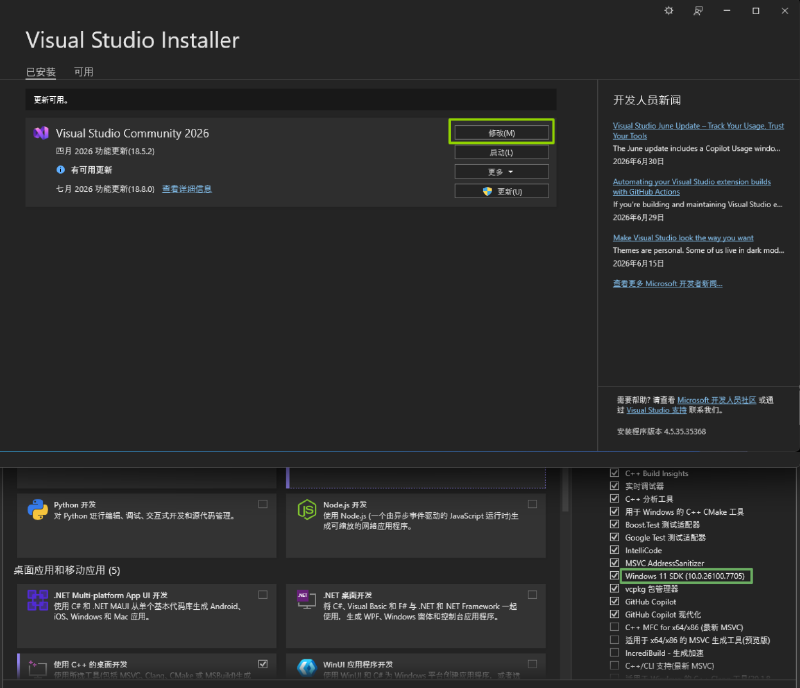Open the 更多 dropdown menu
This screenshot has height=688, width=800.
pos(502,172)
